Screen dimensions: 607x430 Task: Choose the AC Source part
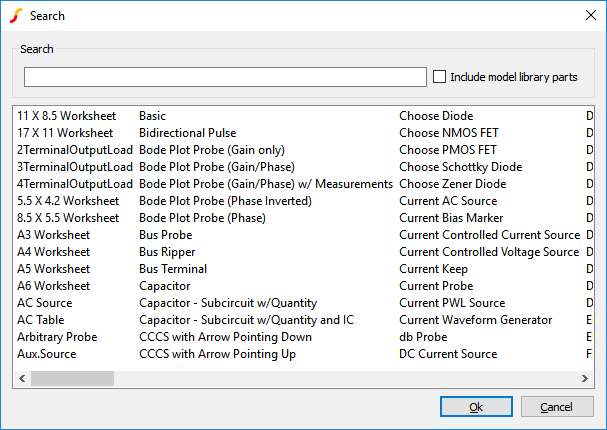pyautogui.click(x=45, y=303)
